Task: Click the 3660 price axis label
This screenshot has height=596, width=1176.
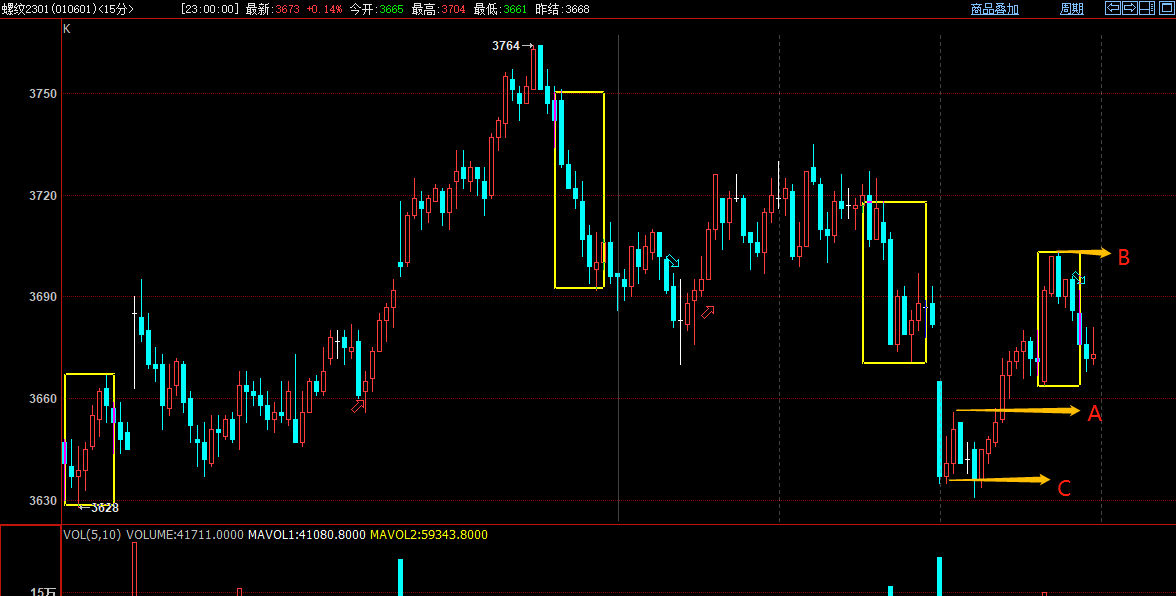Action: [43, 399]
